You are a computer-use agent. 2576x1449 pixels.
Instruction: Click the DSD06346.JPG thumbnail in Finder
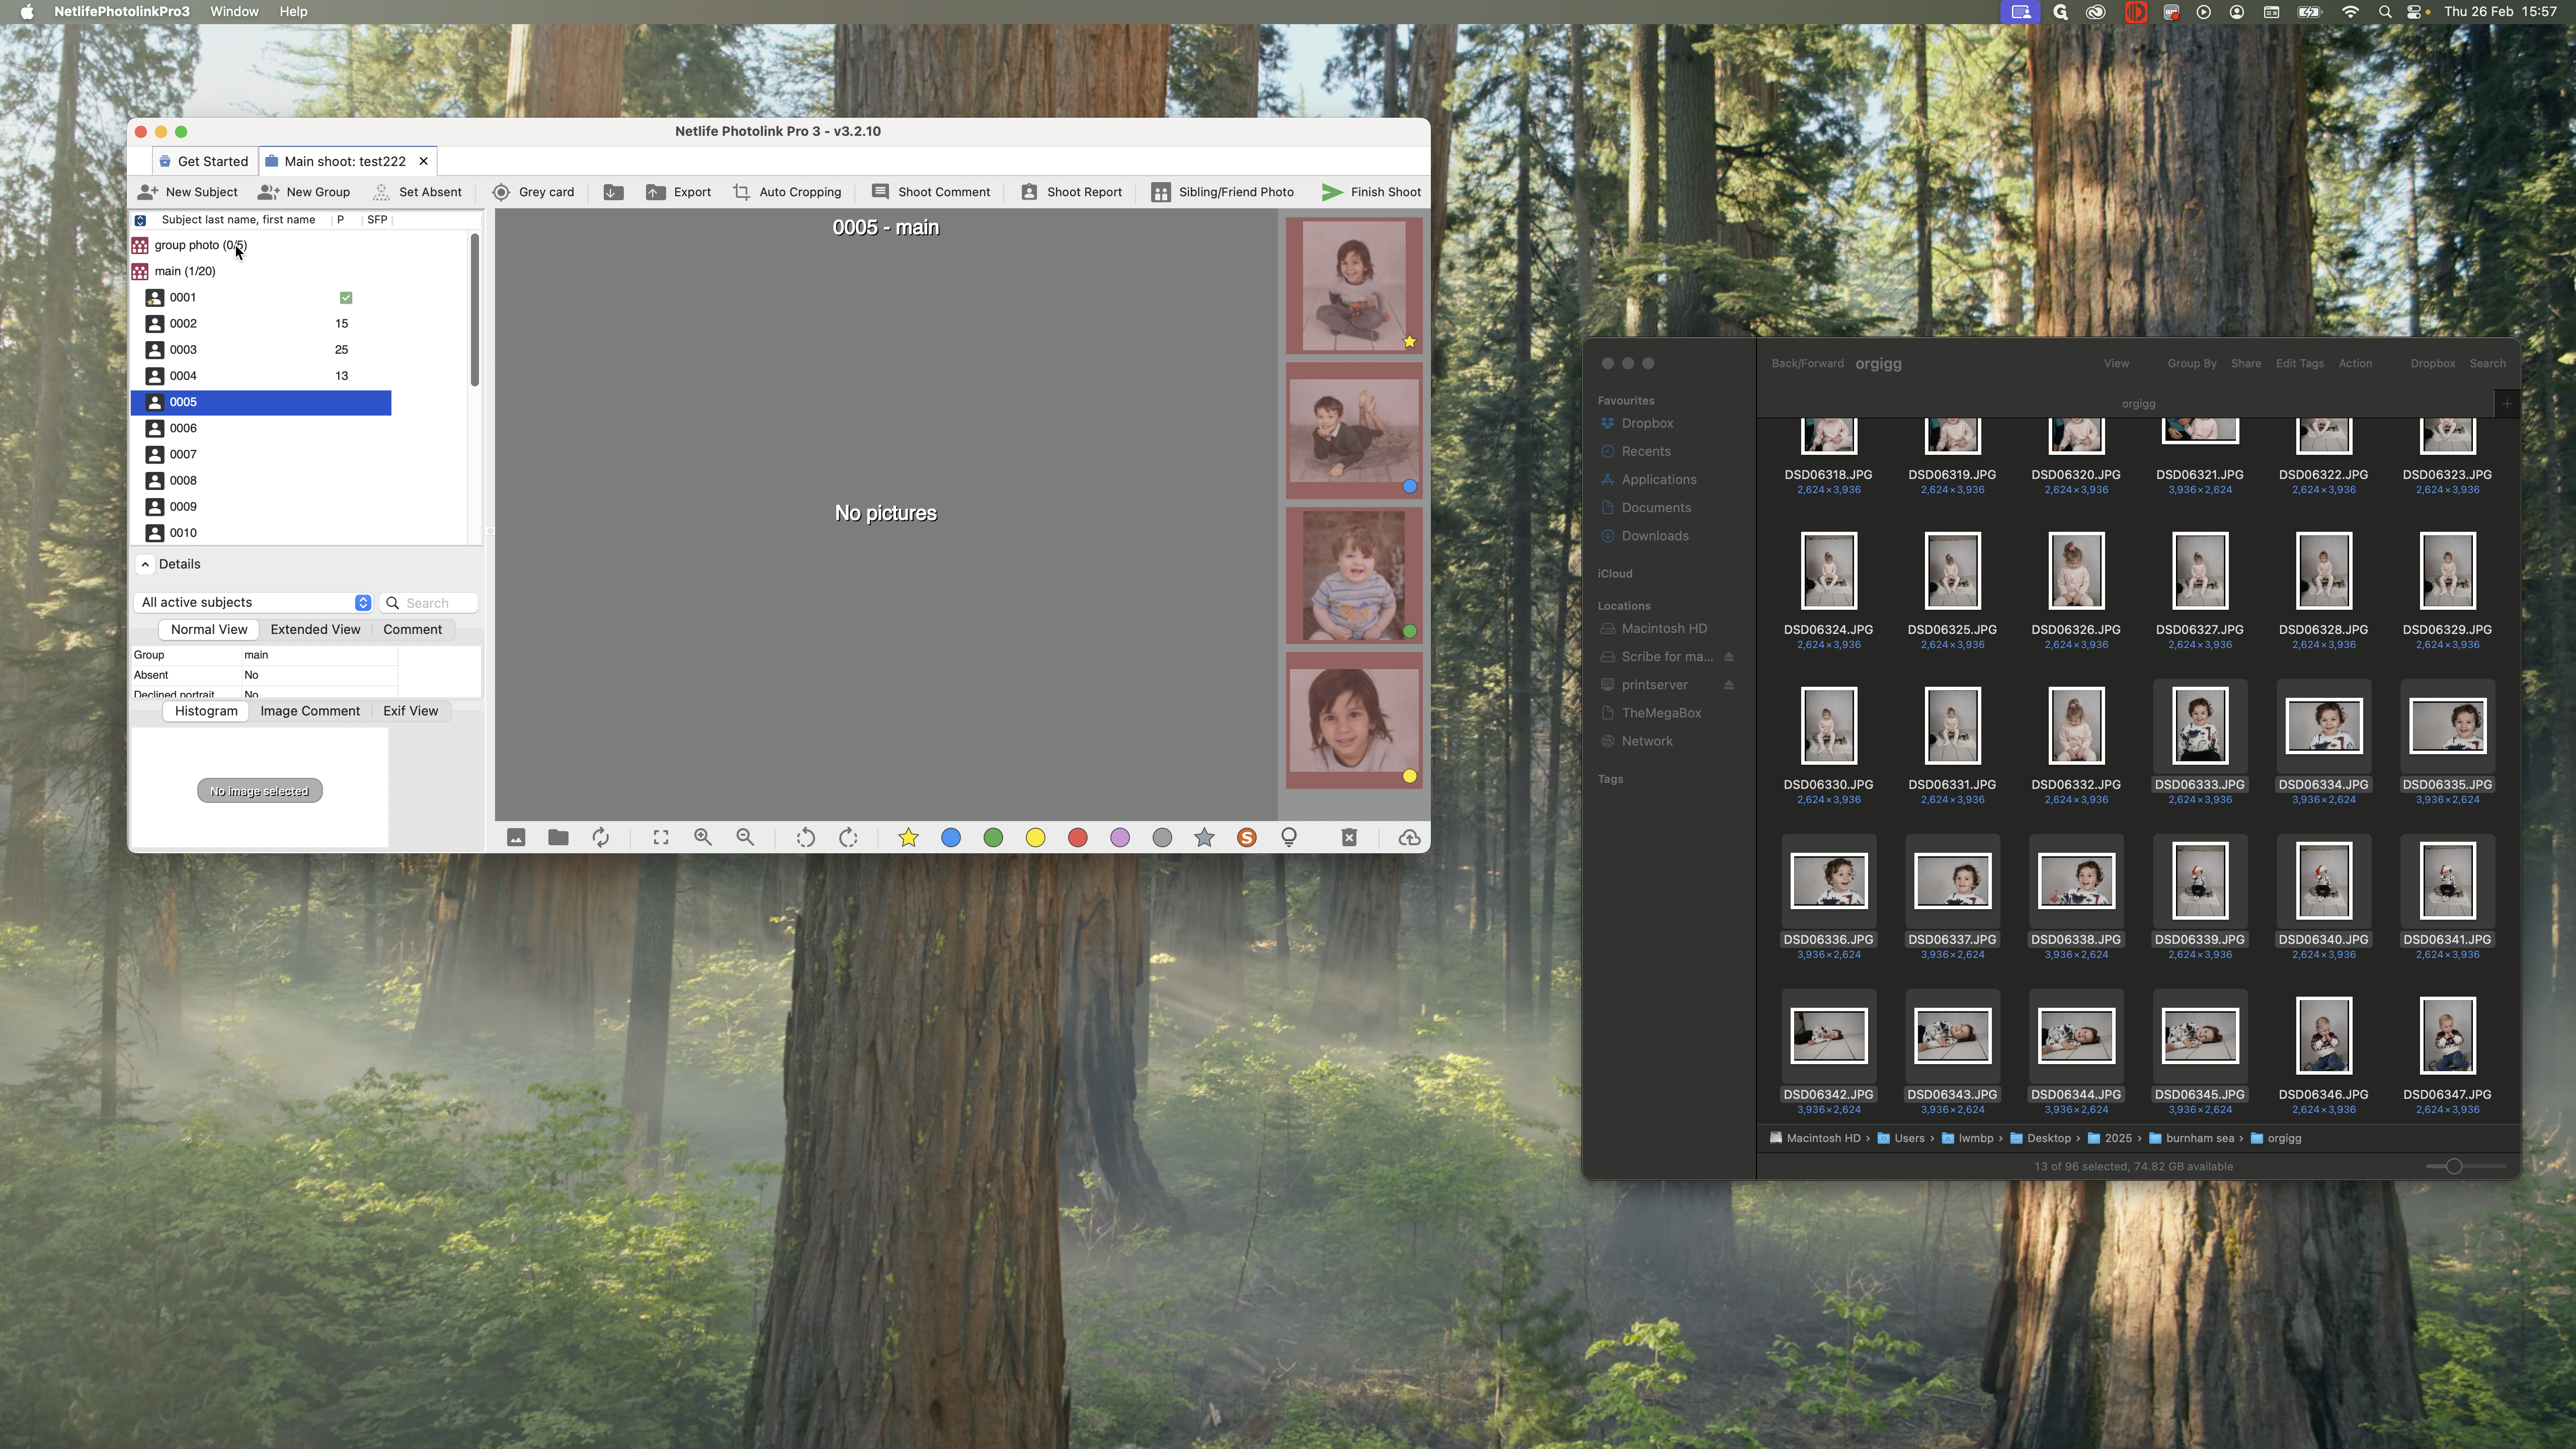point(2323,1035)
